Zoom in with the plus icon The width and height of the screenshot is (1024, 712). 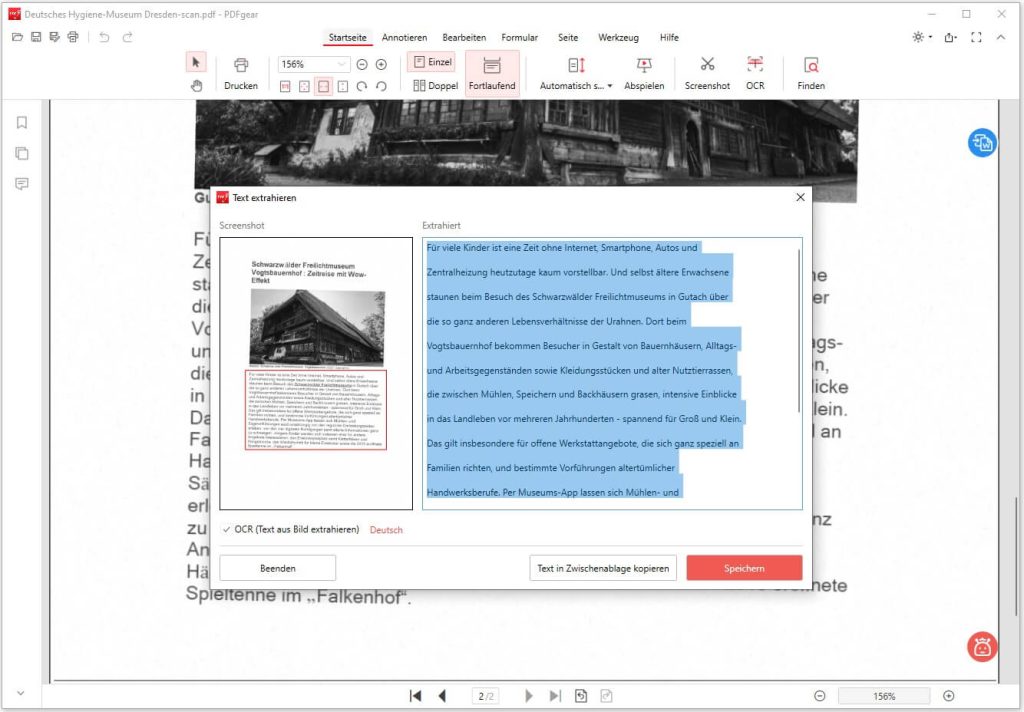383,62
